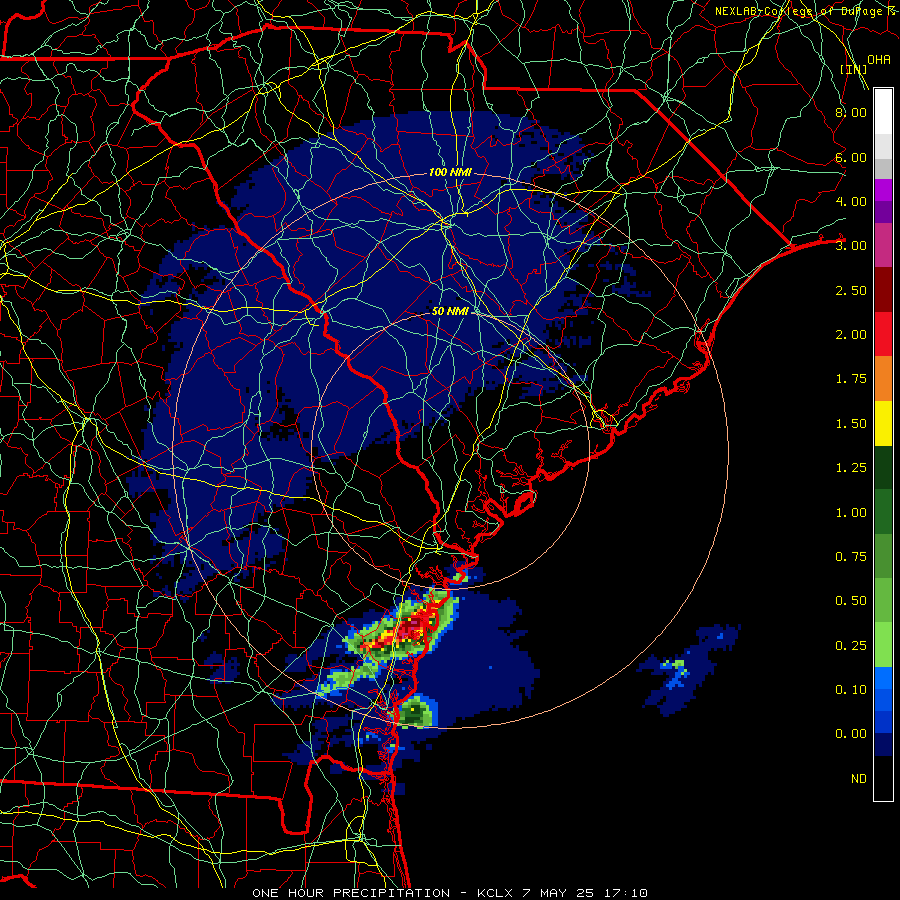Click the "ND" legend label

pos(859,779)
